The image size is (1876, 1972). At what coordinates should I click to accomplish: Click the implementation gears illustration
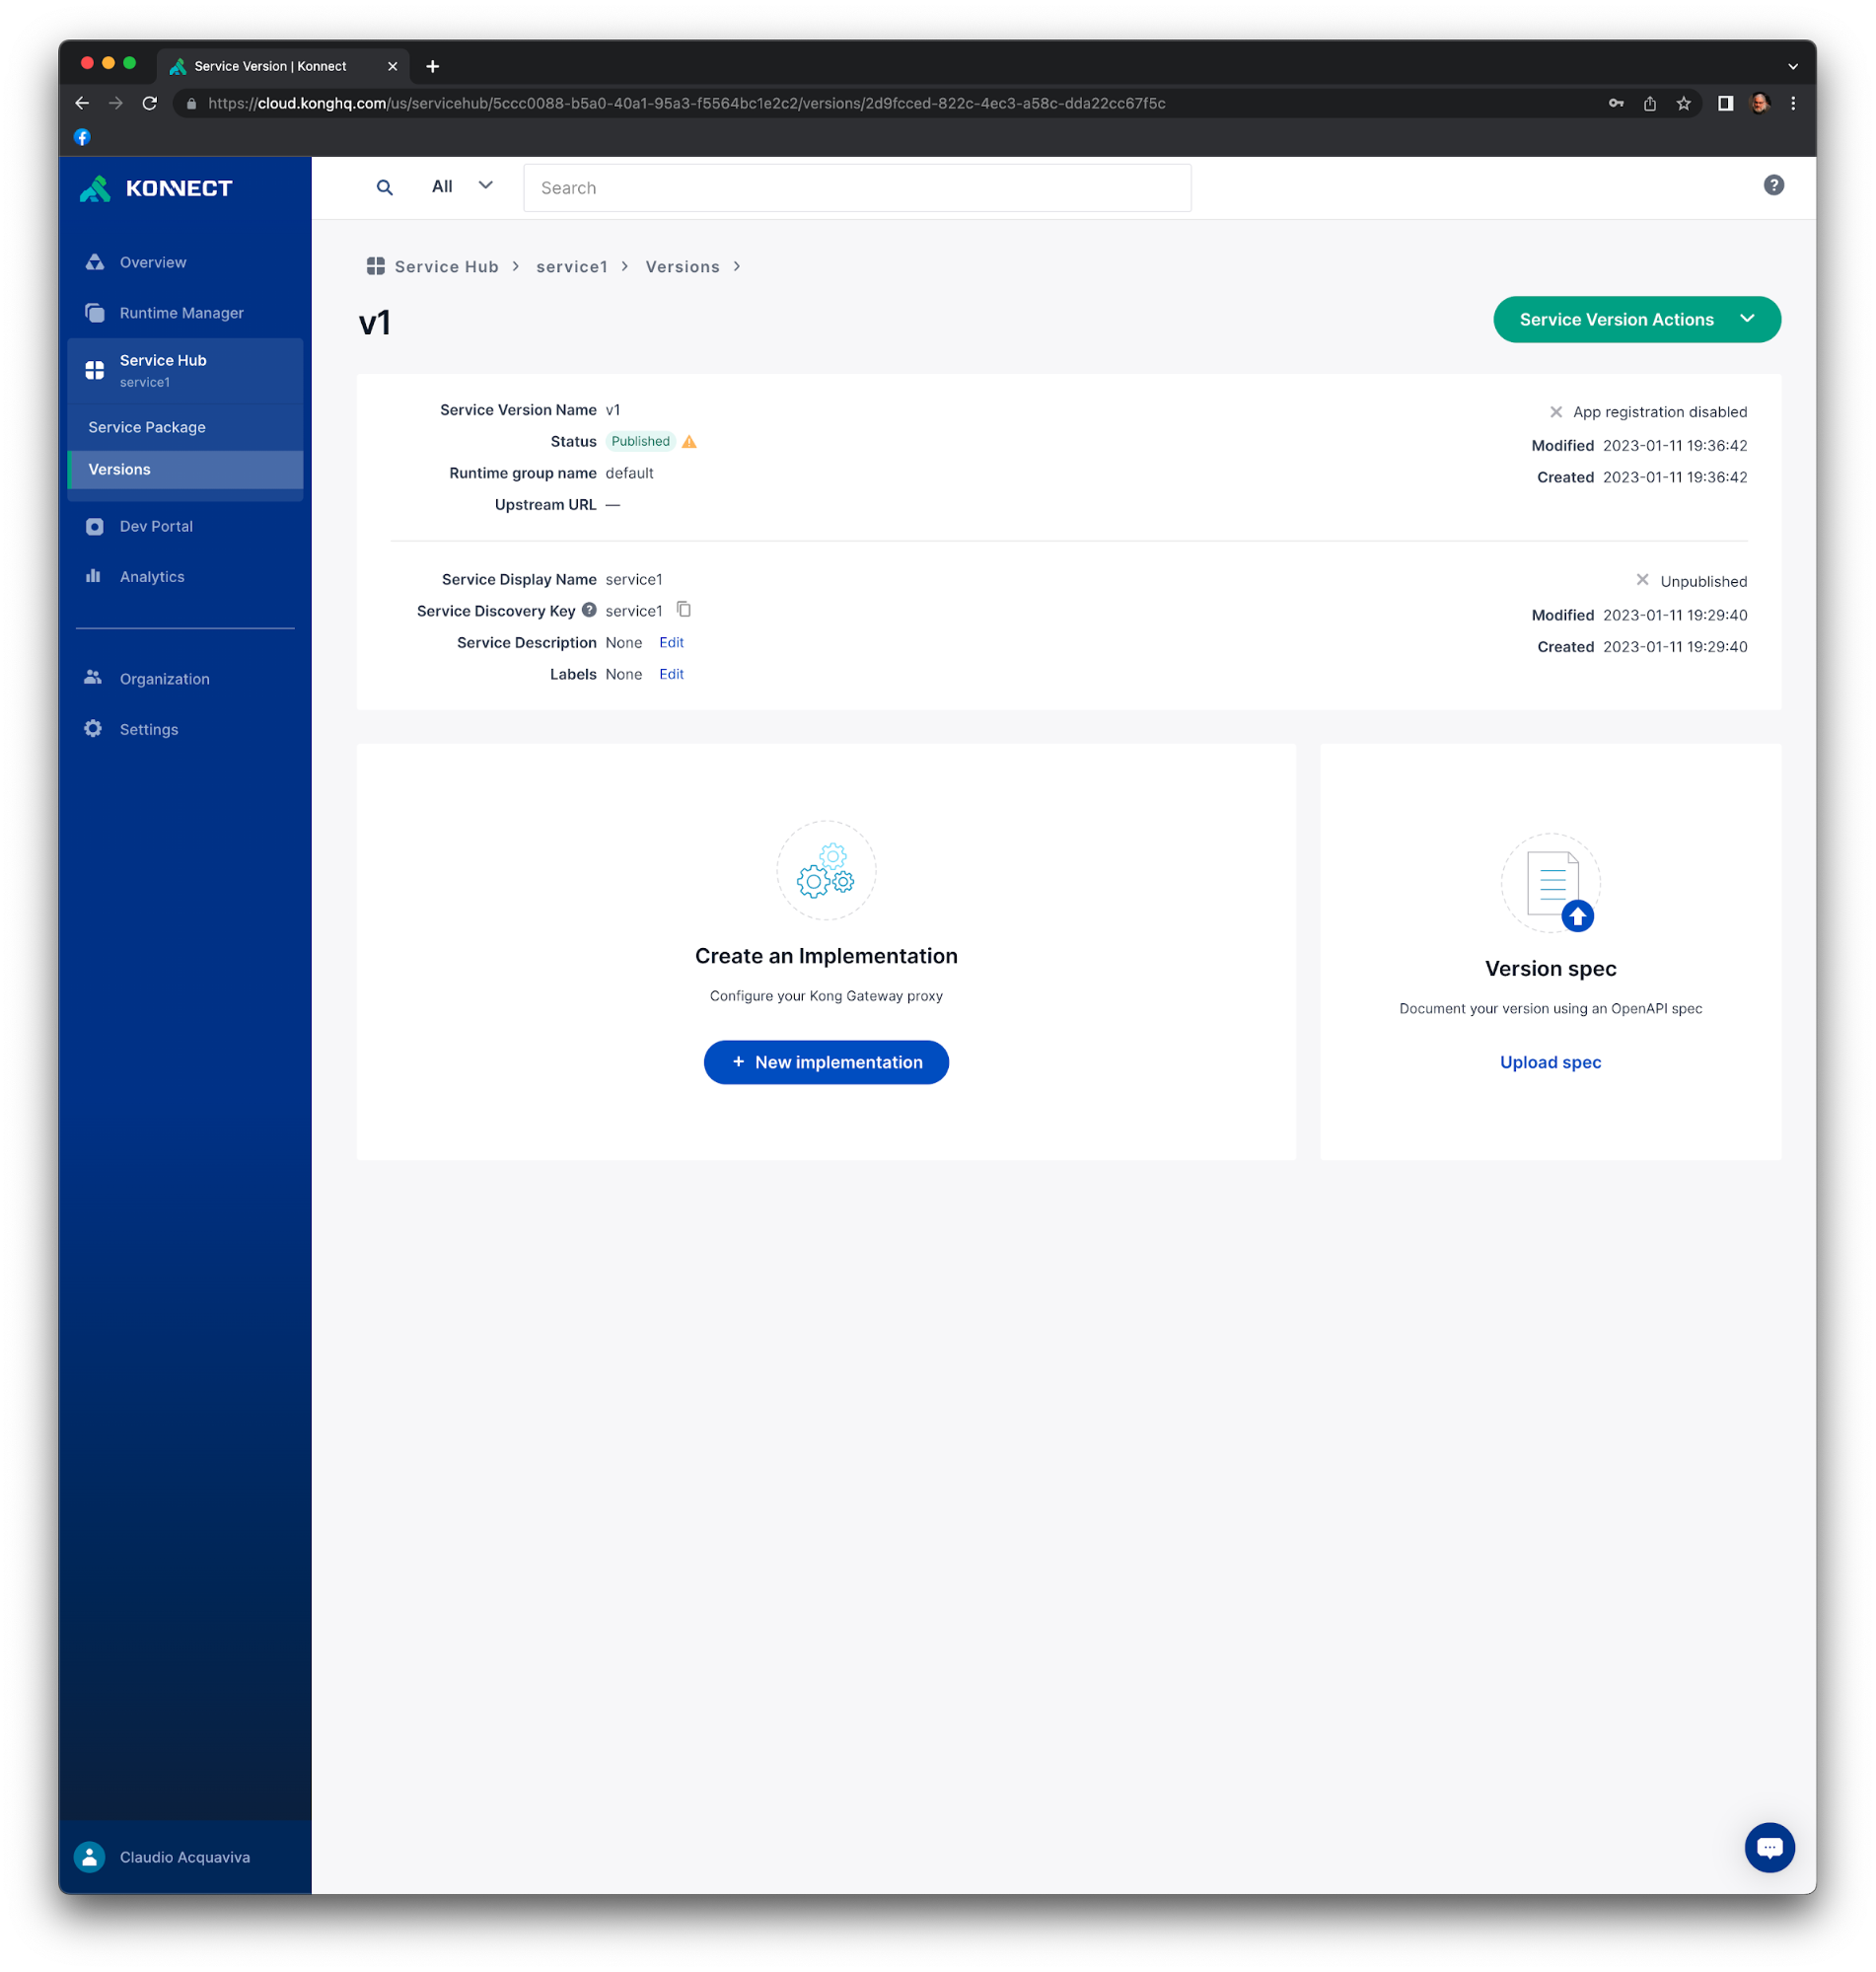(826, 870)
